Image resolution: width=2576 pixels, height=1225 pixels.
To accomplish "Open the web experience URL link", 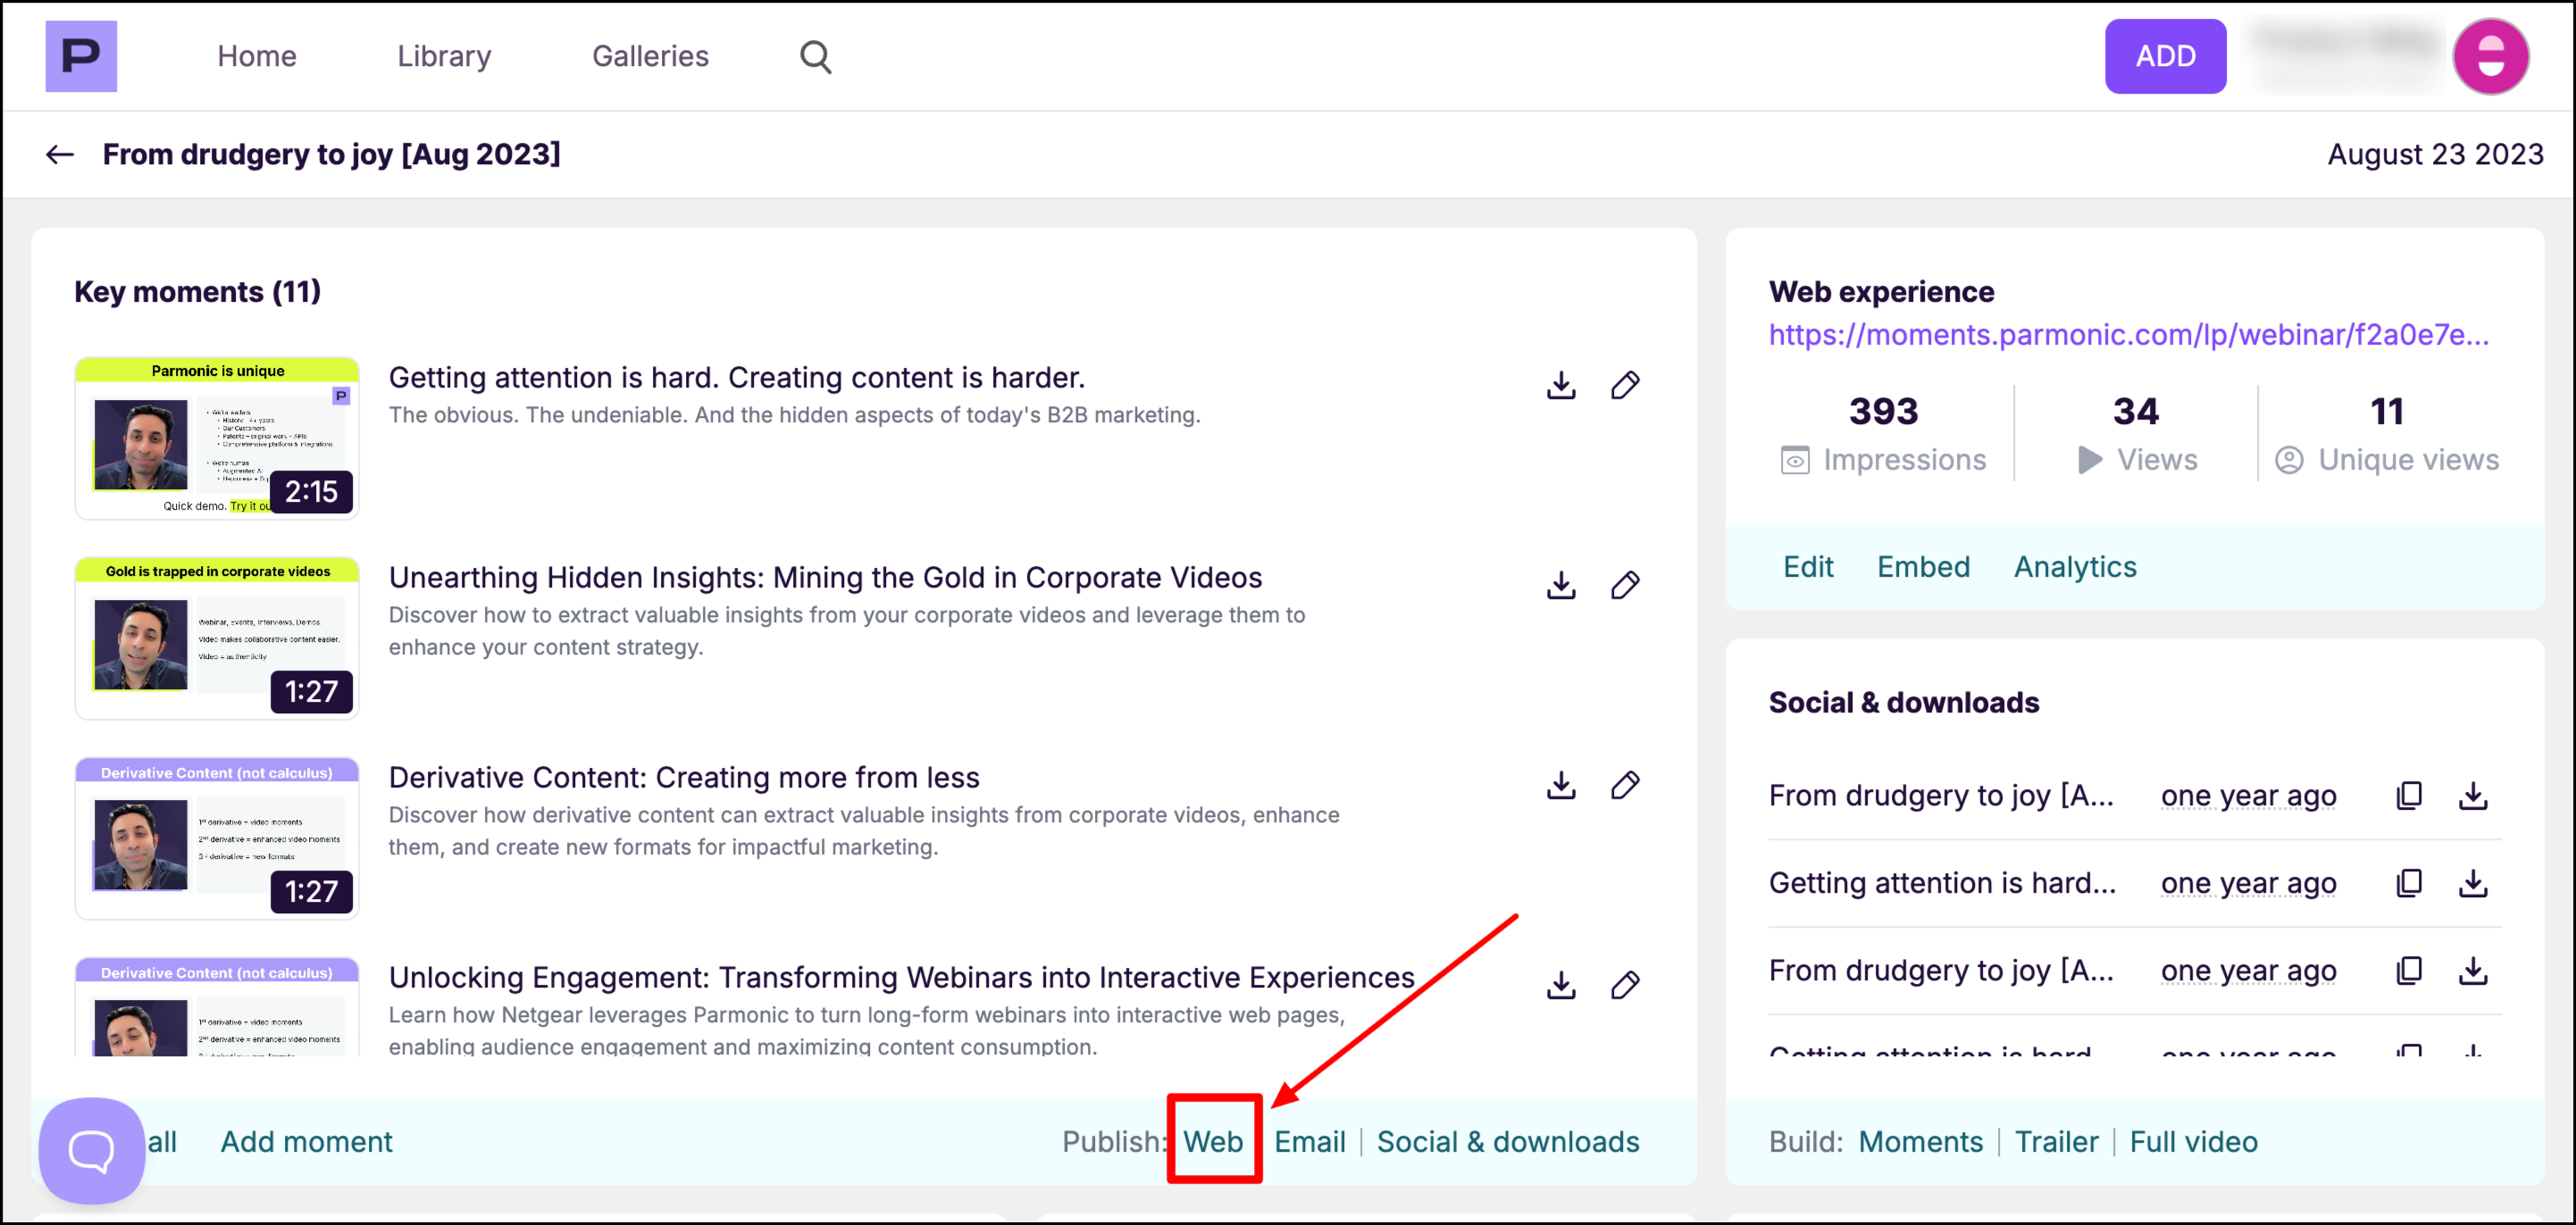I will coord(2128,335).
